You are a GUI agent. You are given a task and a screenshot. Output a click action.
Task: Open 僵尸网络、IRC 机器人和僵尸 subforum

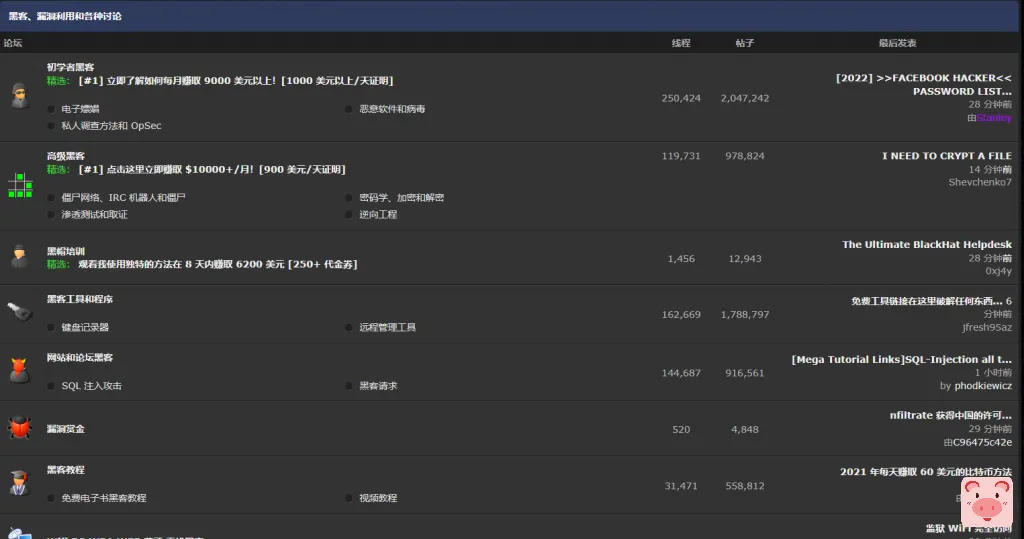coord(123,197)
